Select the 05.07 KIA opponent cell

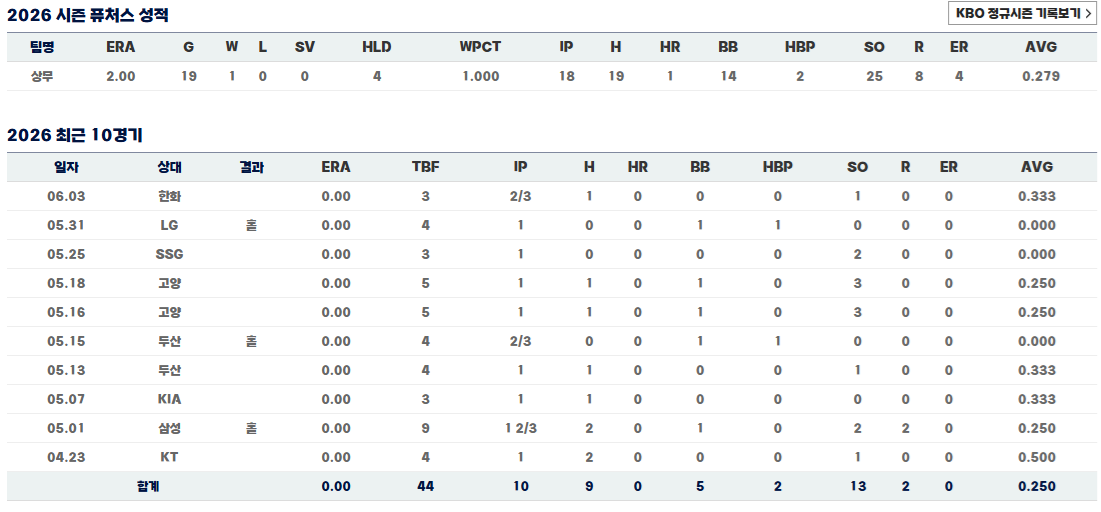[x=169, y=399]
